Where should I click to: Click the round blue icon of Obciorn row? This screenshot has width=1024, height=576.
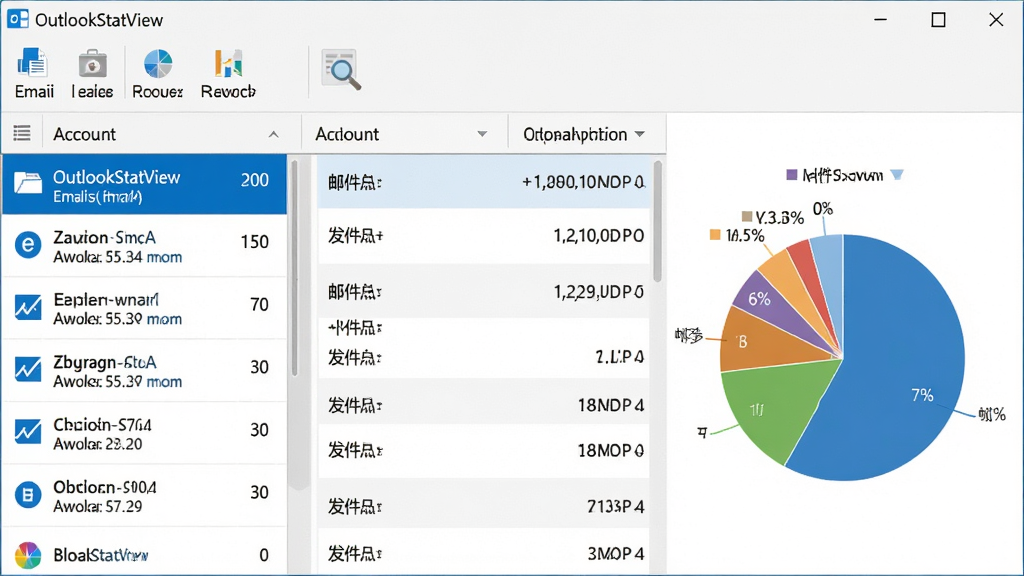pyautogui.click(x=28, y=494)
